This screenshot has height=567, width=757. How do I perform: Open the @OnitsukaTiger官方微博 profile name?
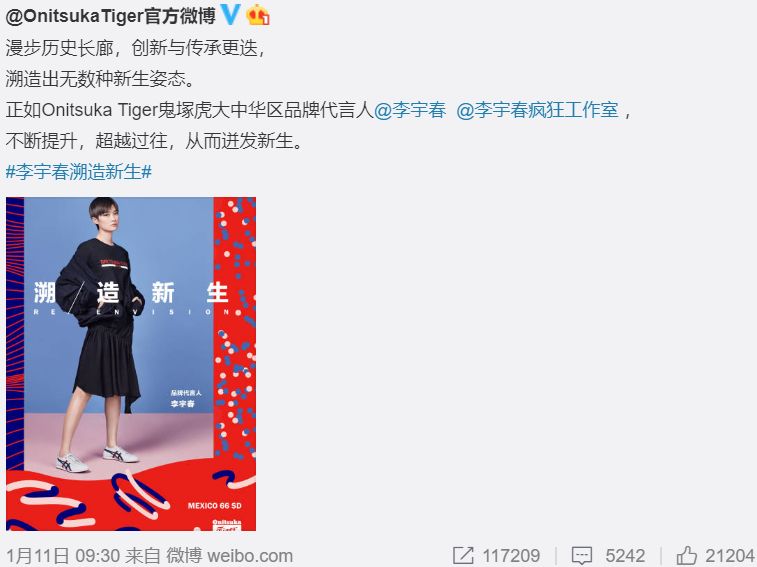point(111,16)
